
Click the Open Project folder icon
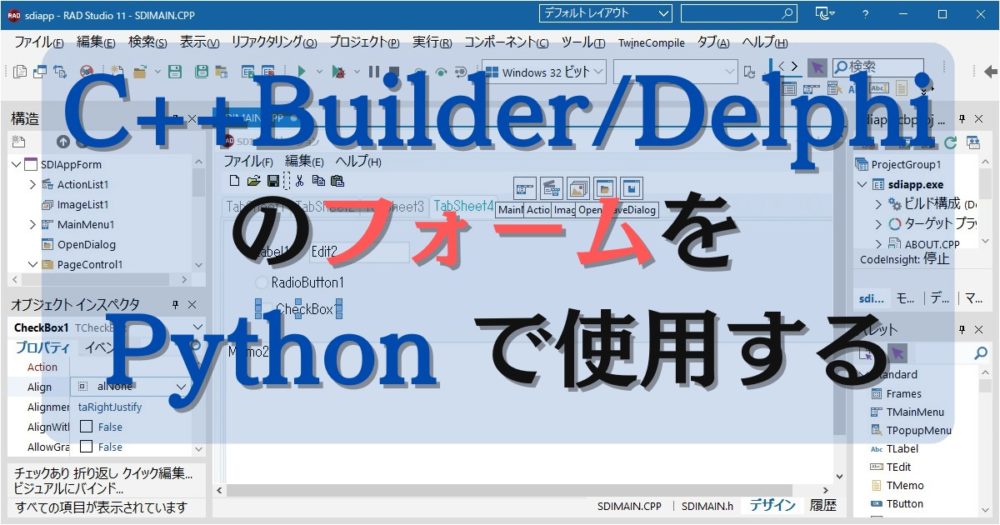pyautogui.click(x=140, y=71)
